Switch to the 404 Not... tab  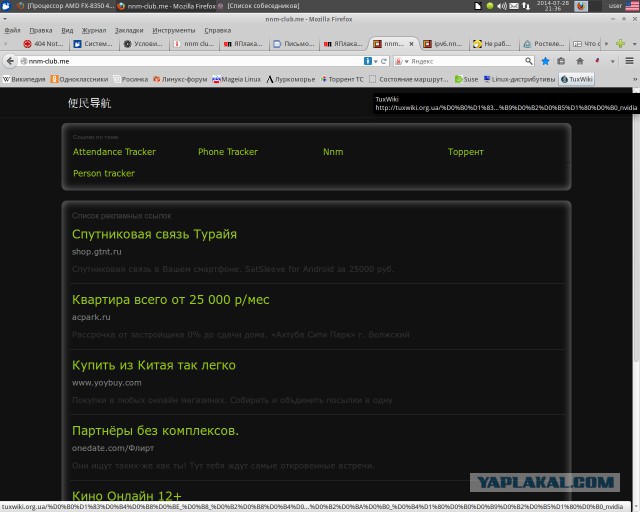pos(44,44)
